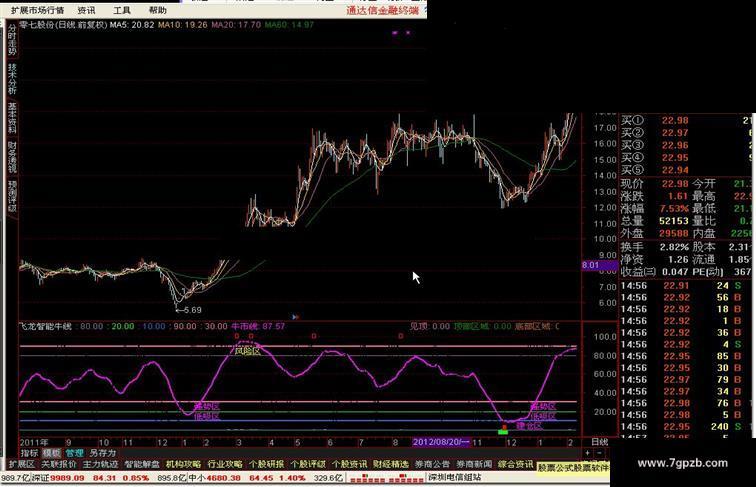This screenshot has height=487, width=756.
Task: Click the 2012/08/20 date marker on timeline
Action: 440,442
